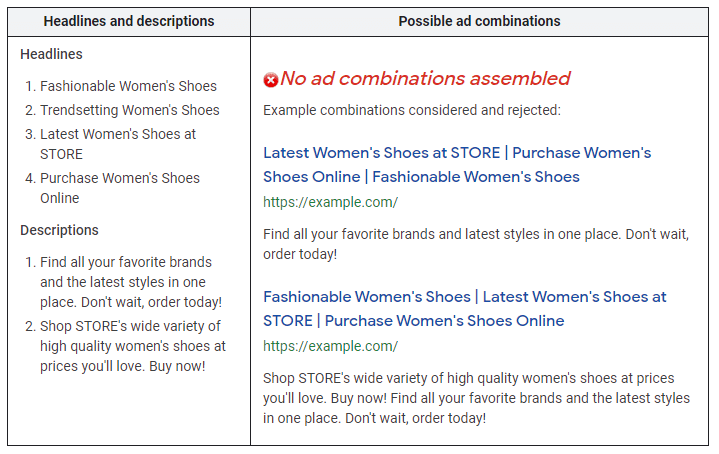Image resolution: width=719 pixels, height=454 pixels.
Task: Click Example combinations considered and rejected text
Action: coord(412,110)
